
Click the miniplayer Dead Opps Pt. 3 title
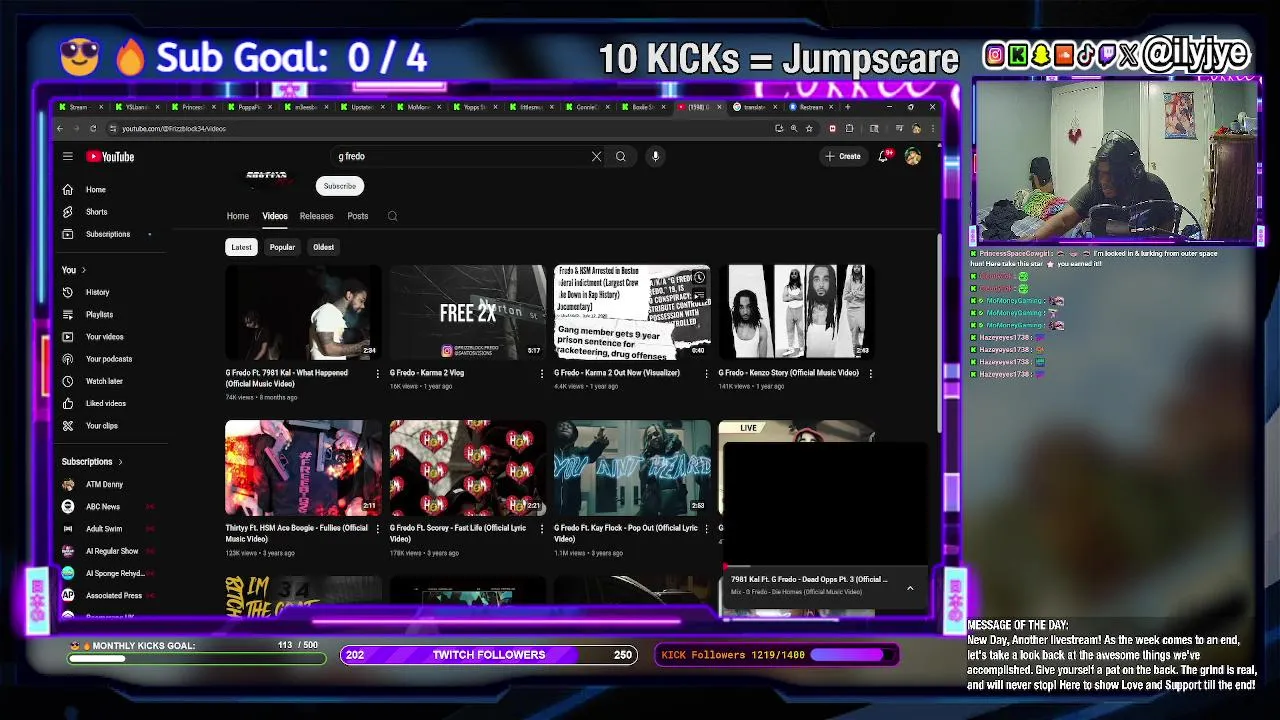tap(809, 579)
